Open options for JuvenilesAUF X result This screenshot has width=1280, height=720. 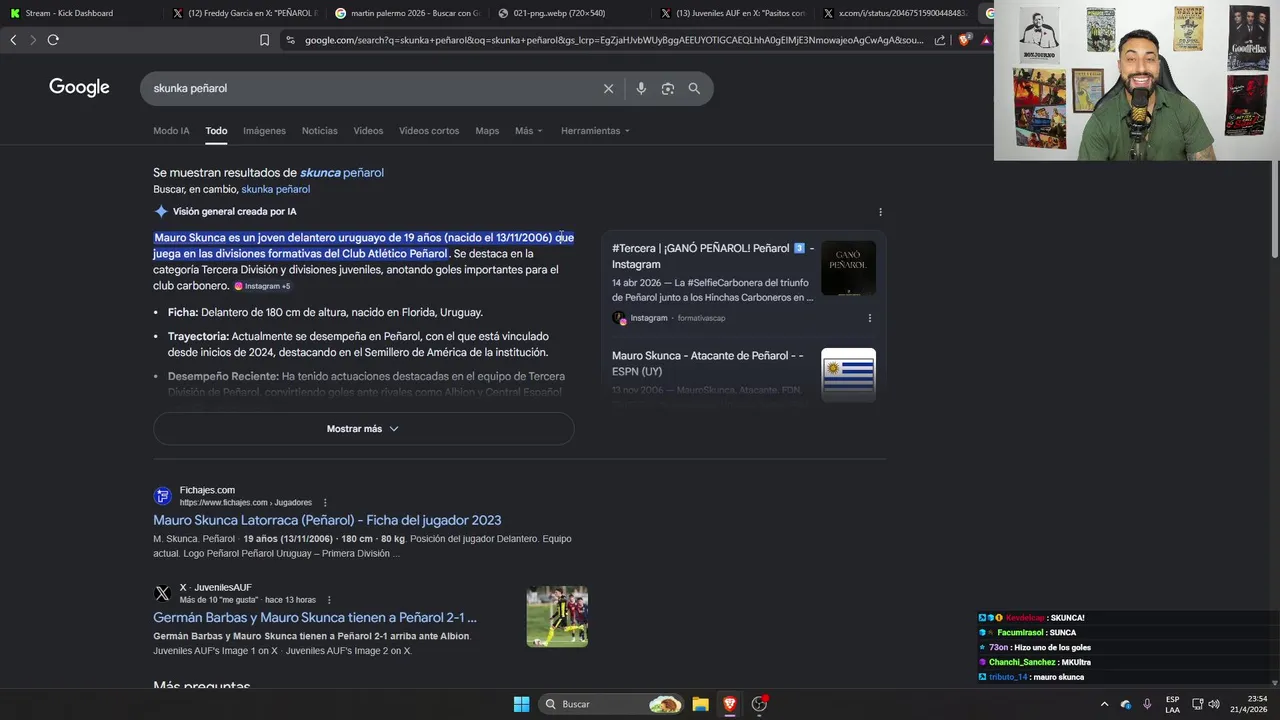click(x=329, y=600)
